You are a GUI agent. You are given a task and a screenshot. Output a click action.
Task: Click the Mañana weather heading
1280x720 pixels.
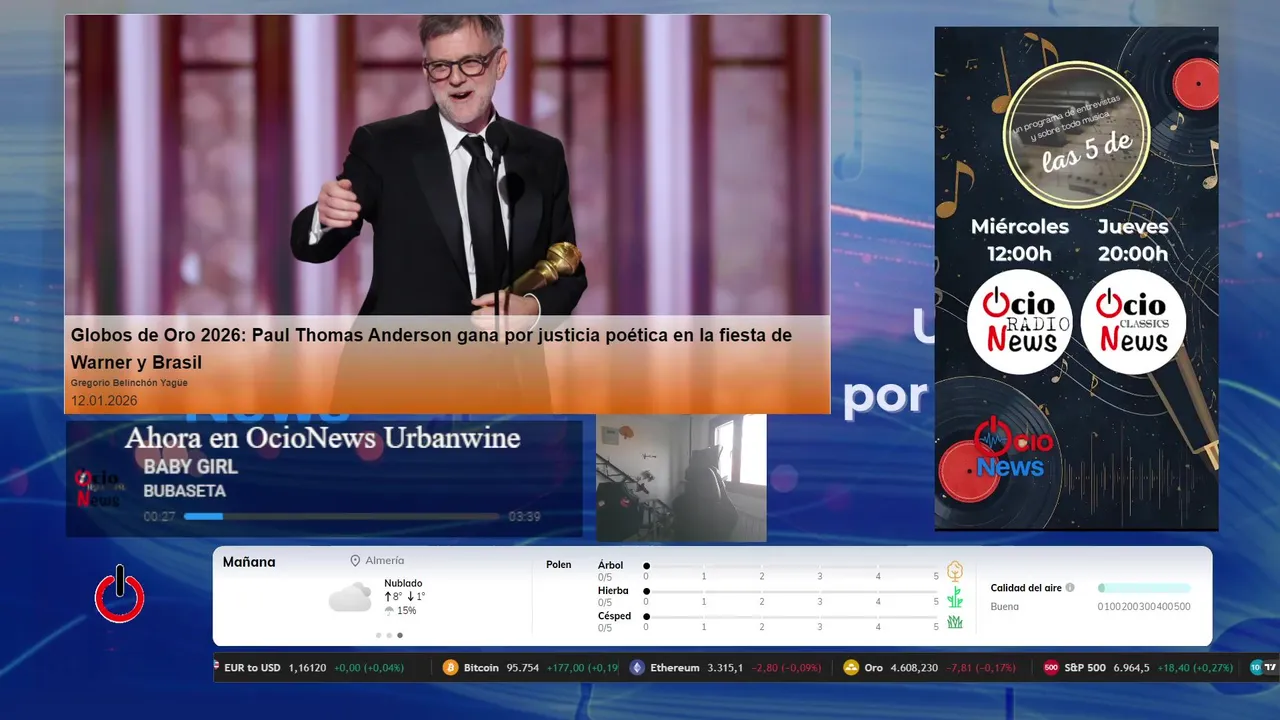coord(249,562)
